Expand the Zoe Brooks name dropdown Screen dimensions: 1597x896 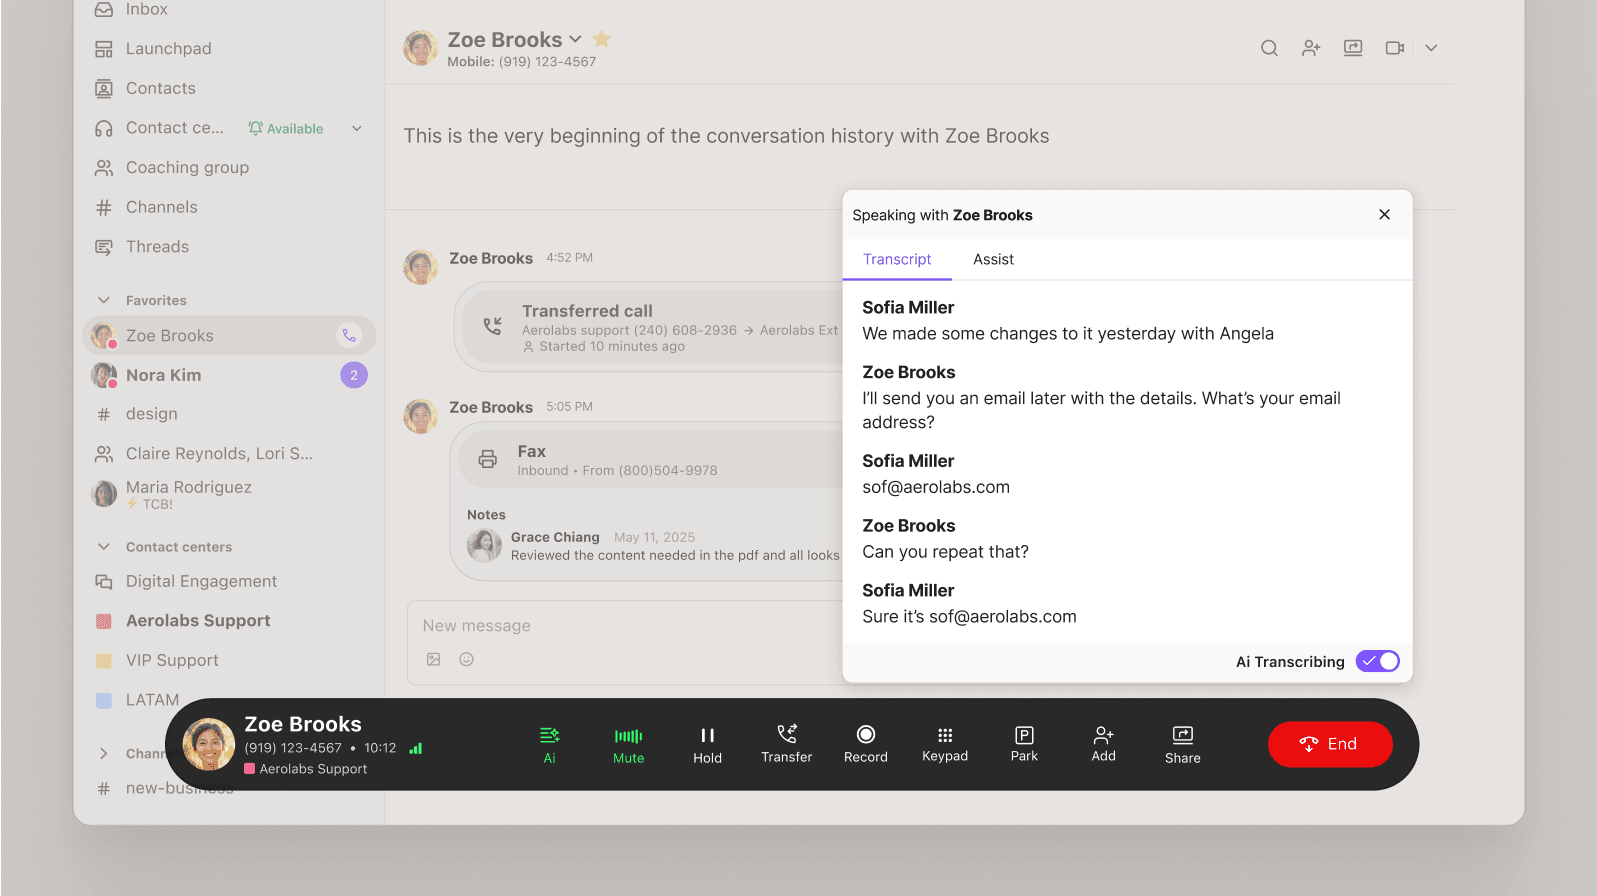pyautogui.click(x=575, y=39)
